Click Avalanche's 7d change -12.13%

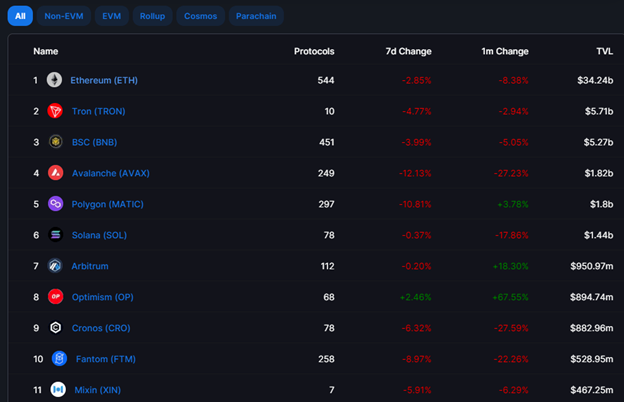point(415,173)
